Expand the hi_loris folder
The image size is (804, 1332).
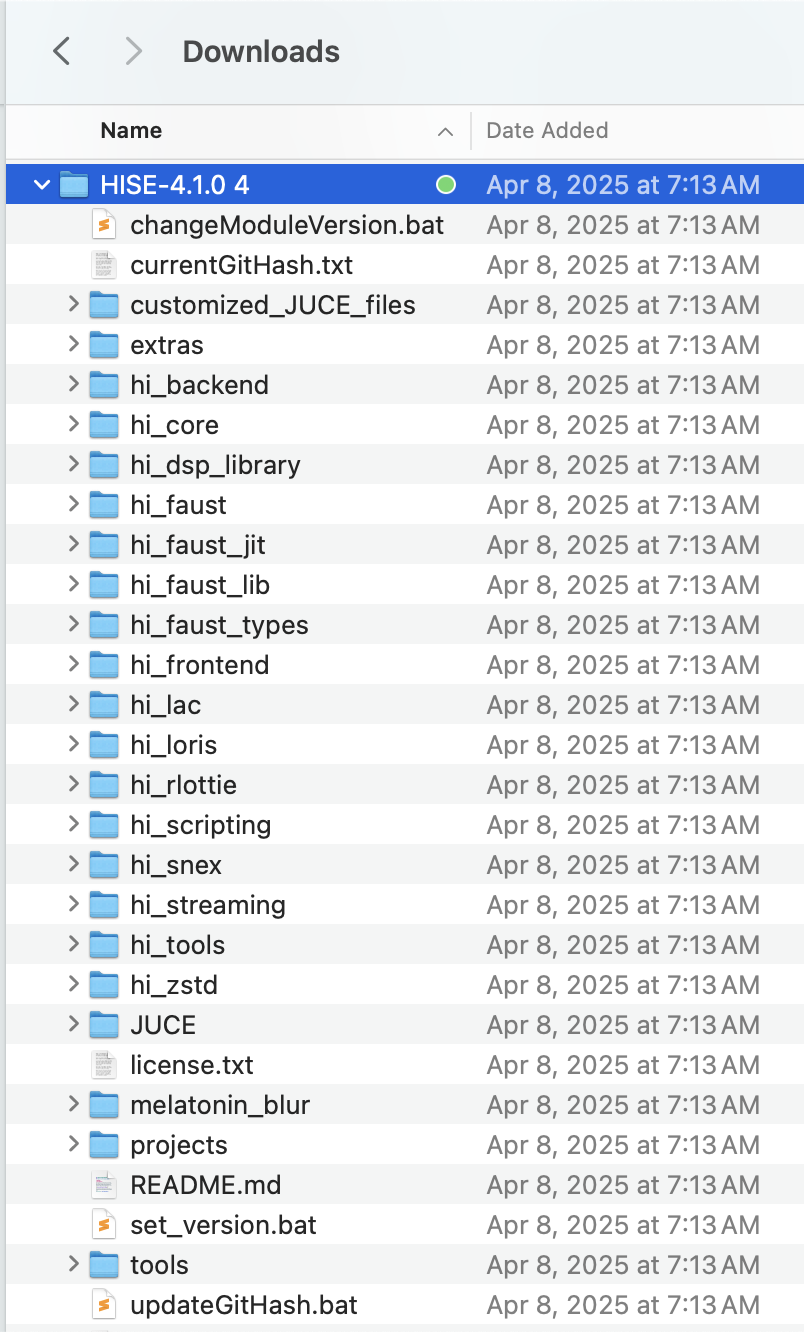(x=73, y=745)
